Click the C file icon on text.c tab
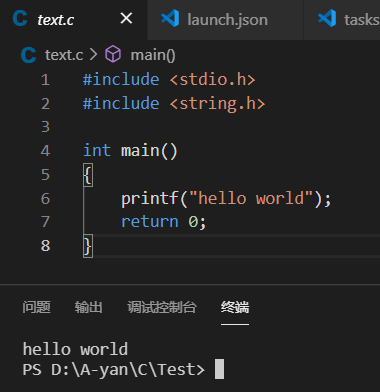Image resolution: width=380 pixels, height=392 pixels. click(x=20, y=19)
